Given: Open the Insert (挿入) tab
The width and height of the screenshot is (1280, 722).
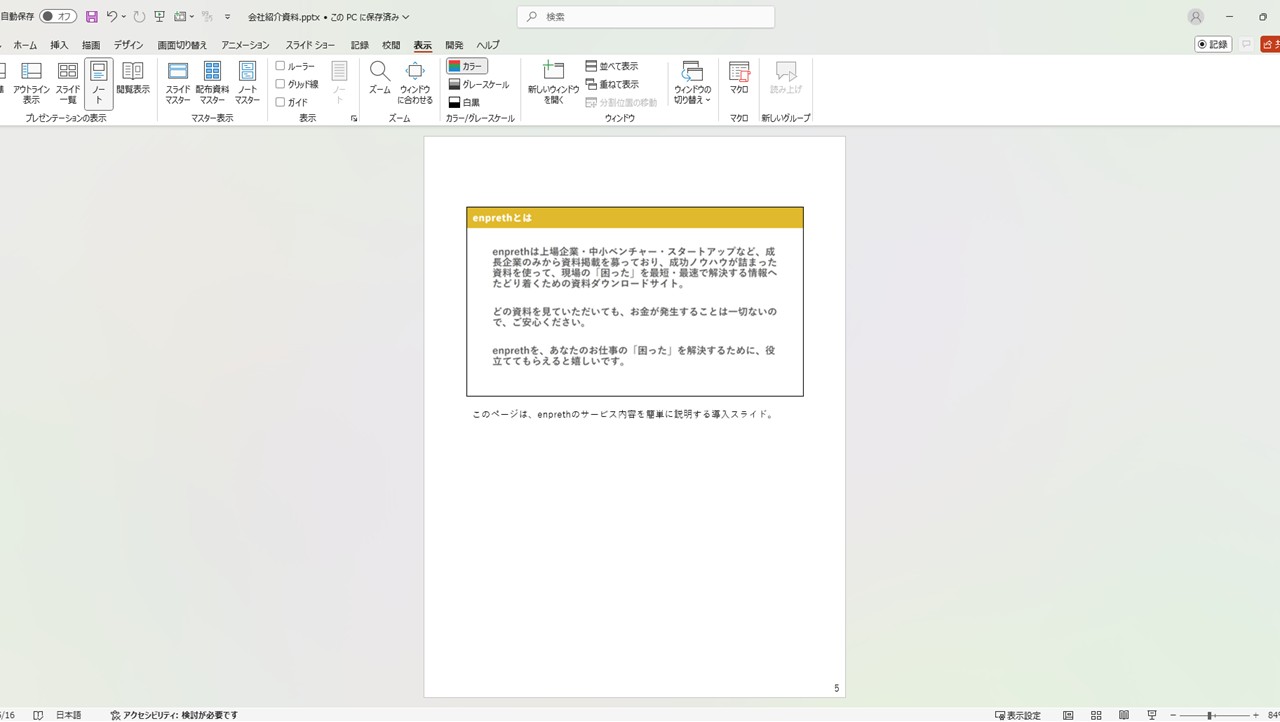Looking at the screenshot, I should tap(59, 45).
